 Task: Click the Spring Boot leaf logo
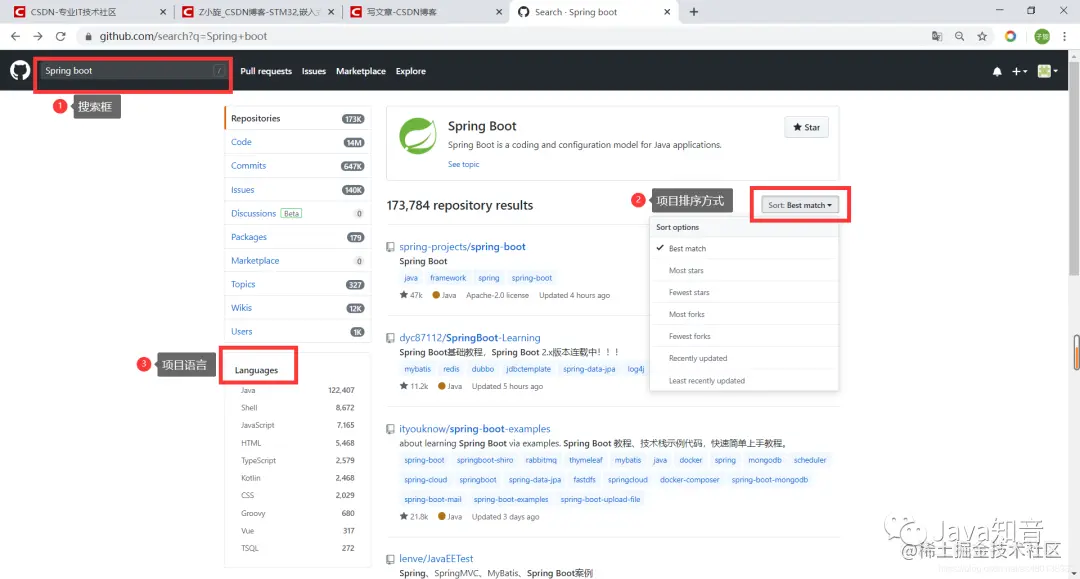pyautogui.click(x=418, y=136)
